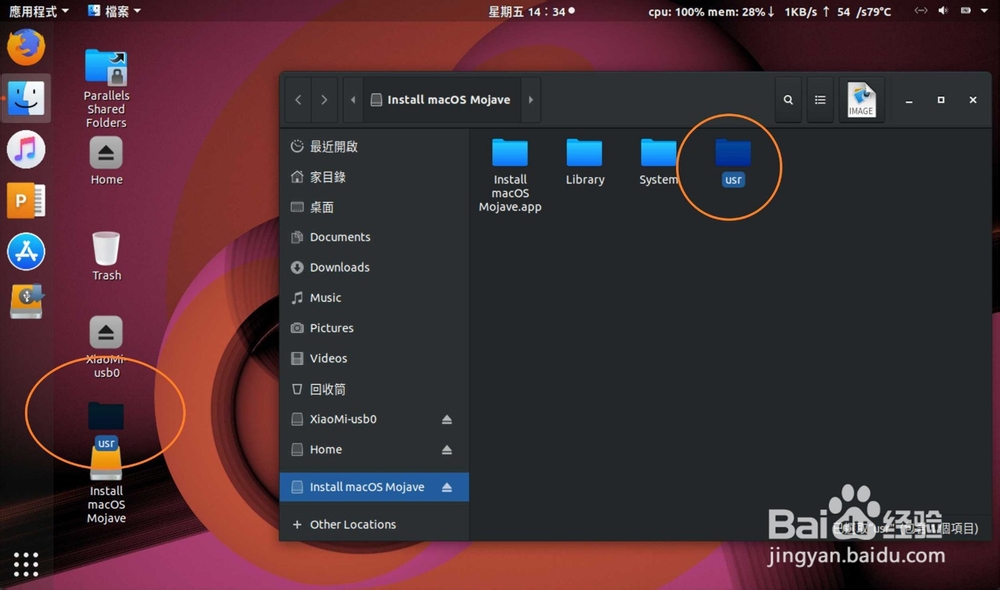Open the USB installer app in dock
This screenshot has height=590, width=1000.
[26, 302]
